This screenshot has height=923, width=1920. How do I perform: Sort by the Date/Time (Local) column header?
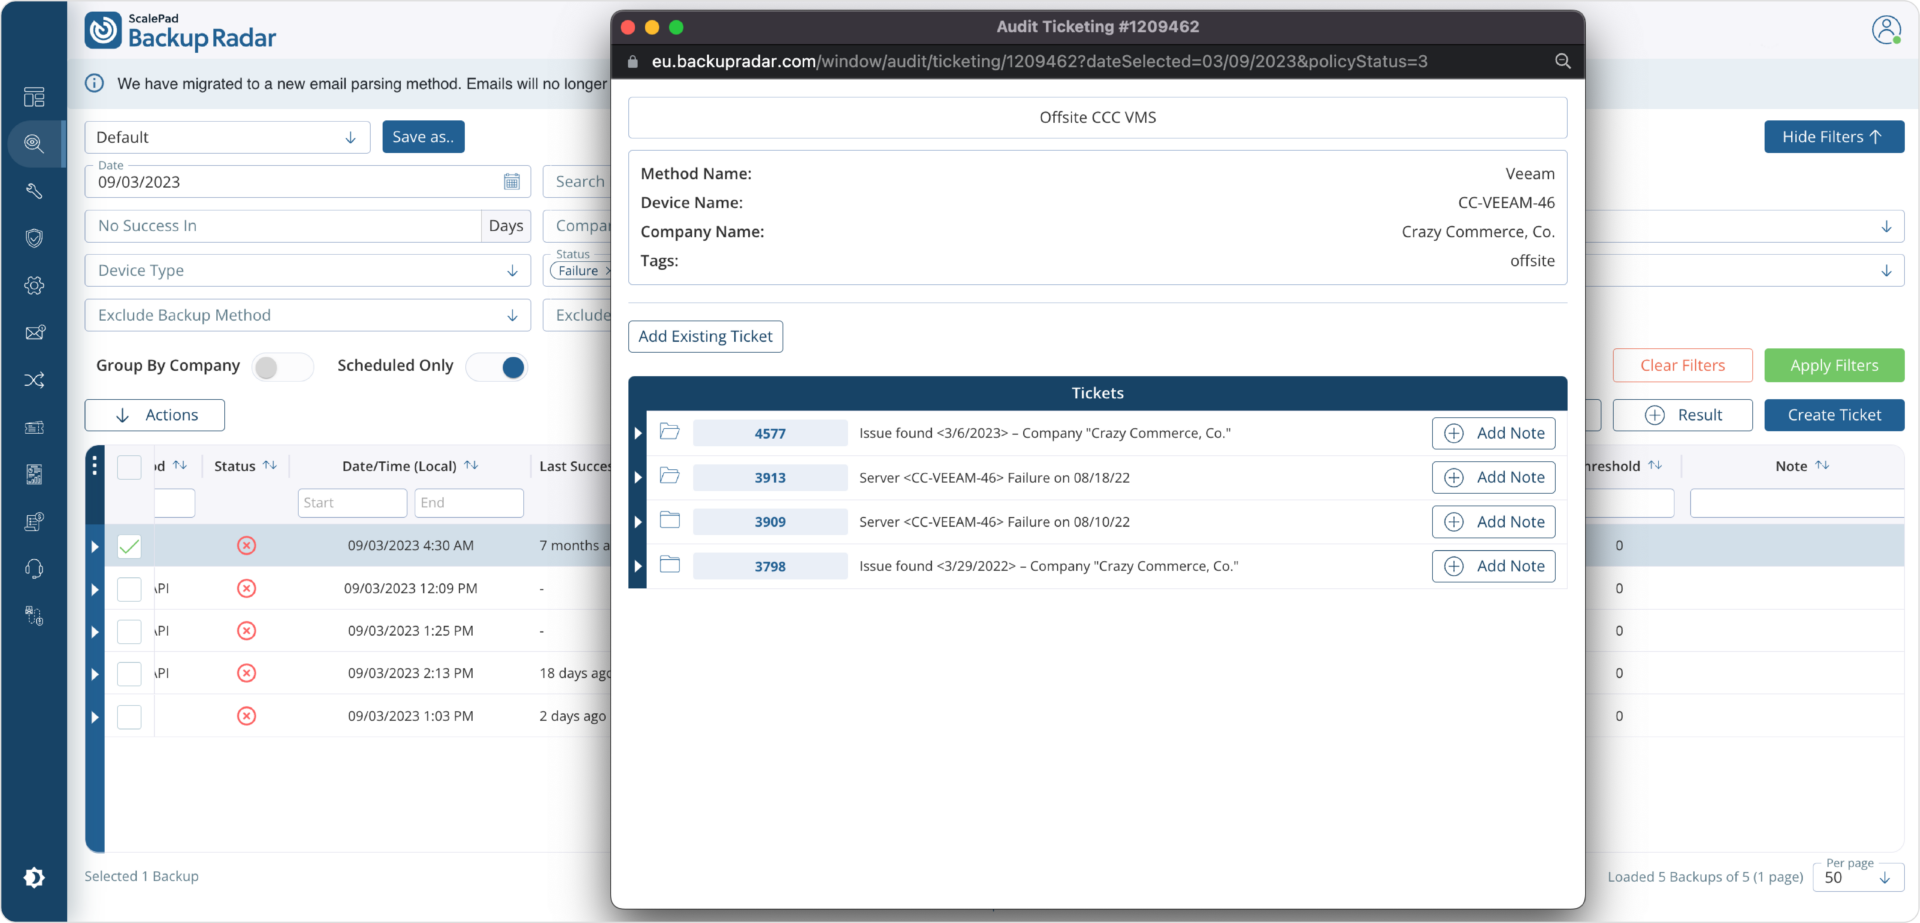pos(399,466)
